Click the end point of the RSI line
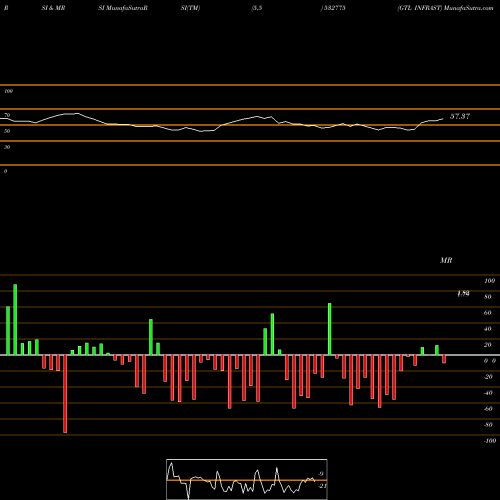The width and height of the screenshot is (500, 500). 443,118
